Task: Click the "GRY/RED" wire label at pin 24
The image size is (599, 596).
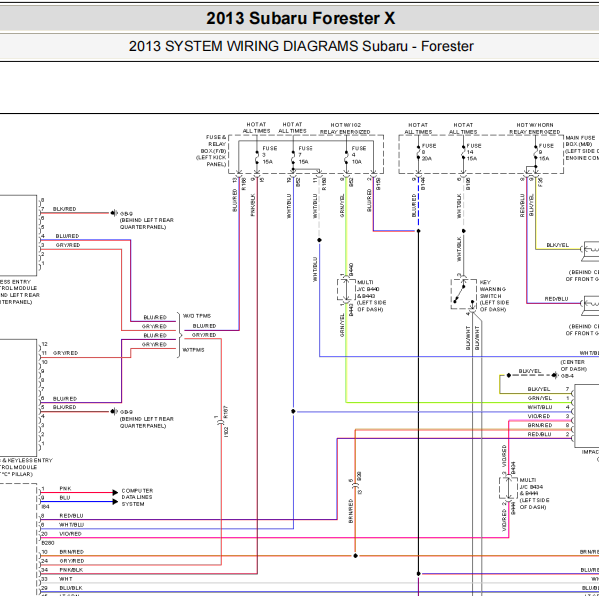Action: (71, 561)
